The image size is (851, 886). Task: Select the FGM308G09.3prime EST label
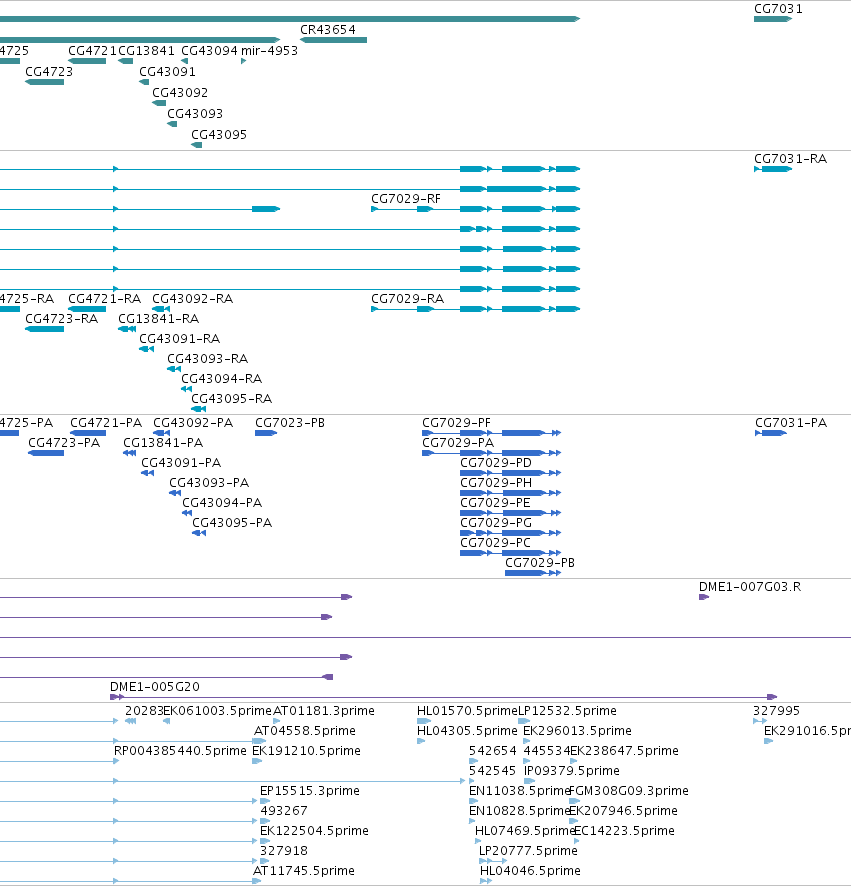[x=628, y=791]
